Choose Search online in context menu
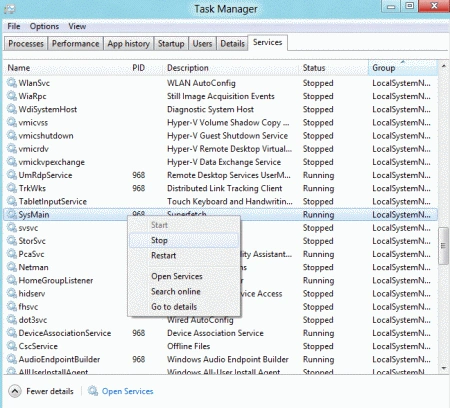The width and height of the screenshot is (450, 408). click(x=184, y=292)
